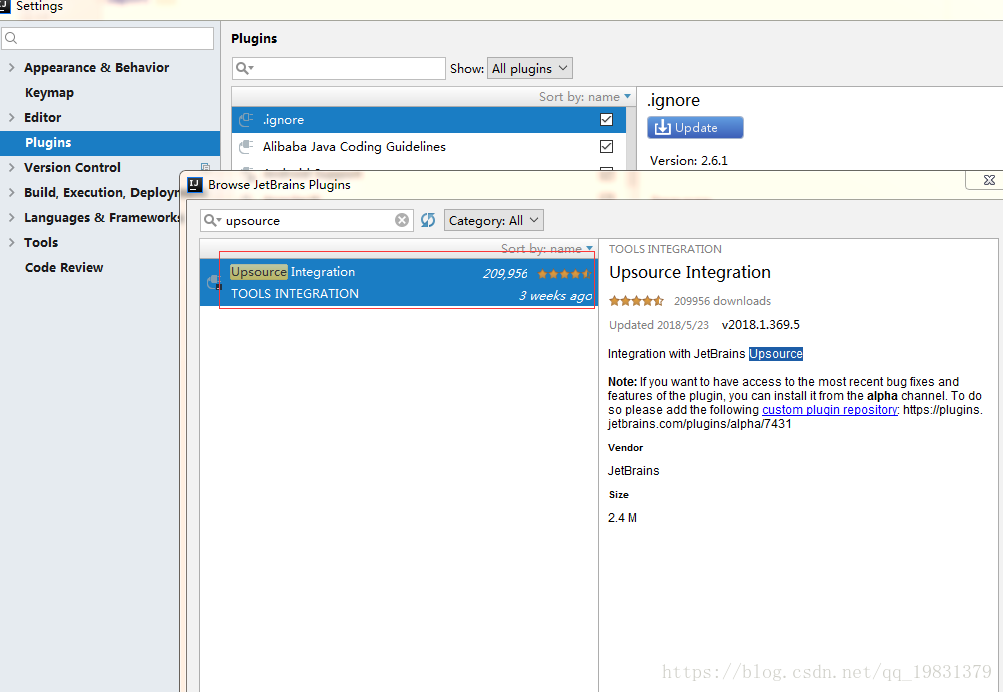Click the JetBrains vendor name

pyautogui.click(x=633, y=471)
